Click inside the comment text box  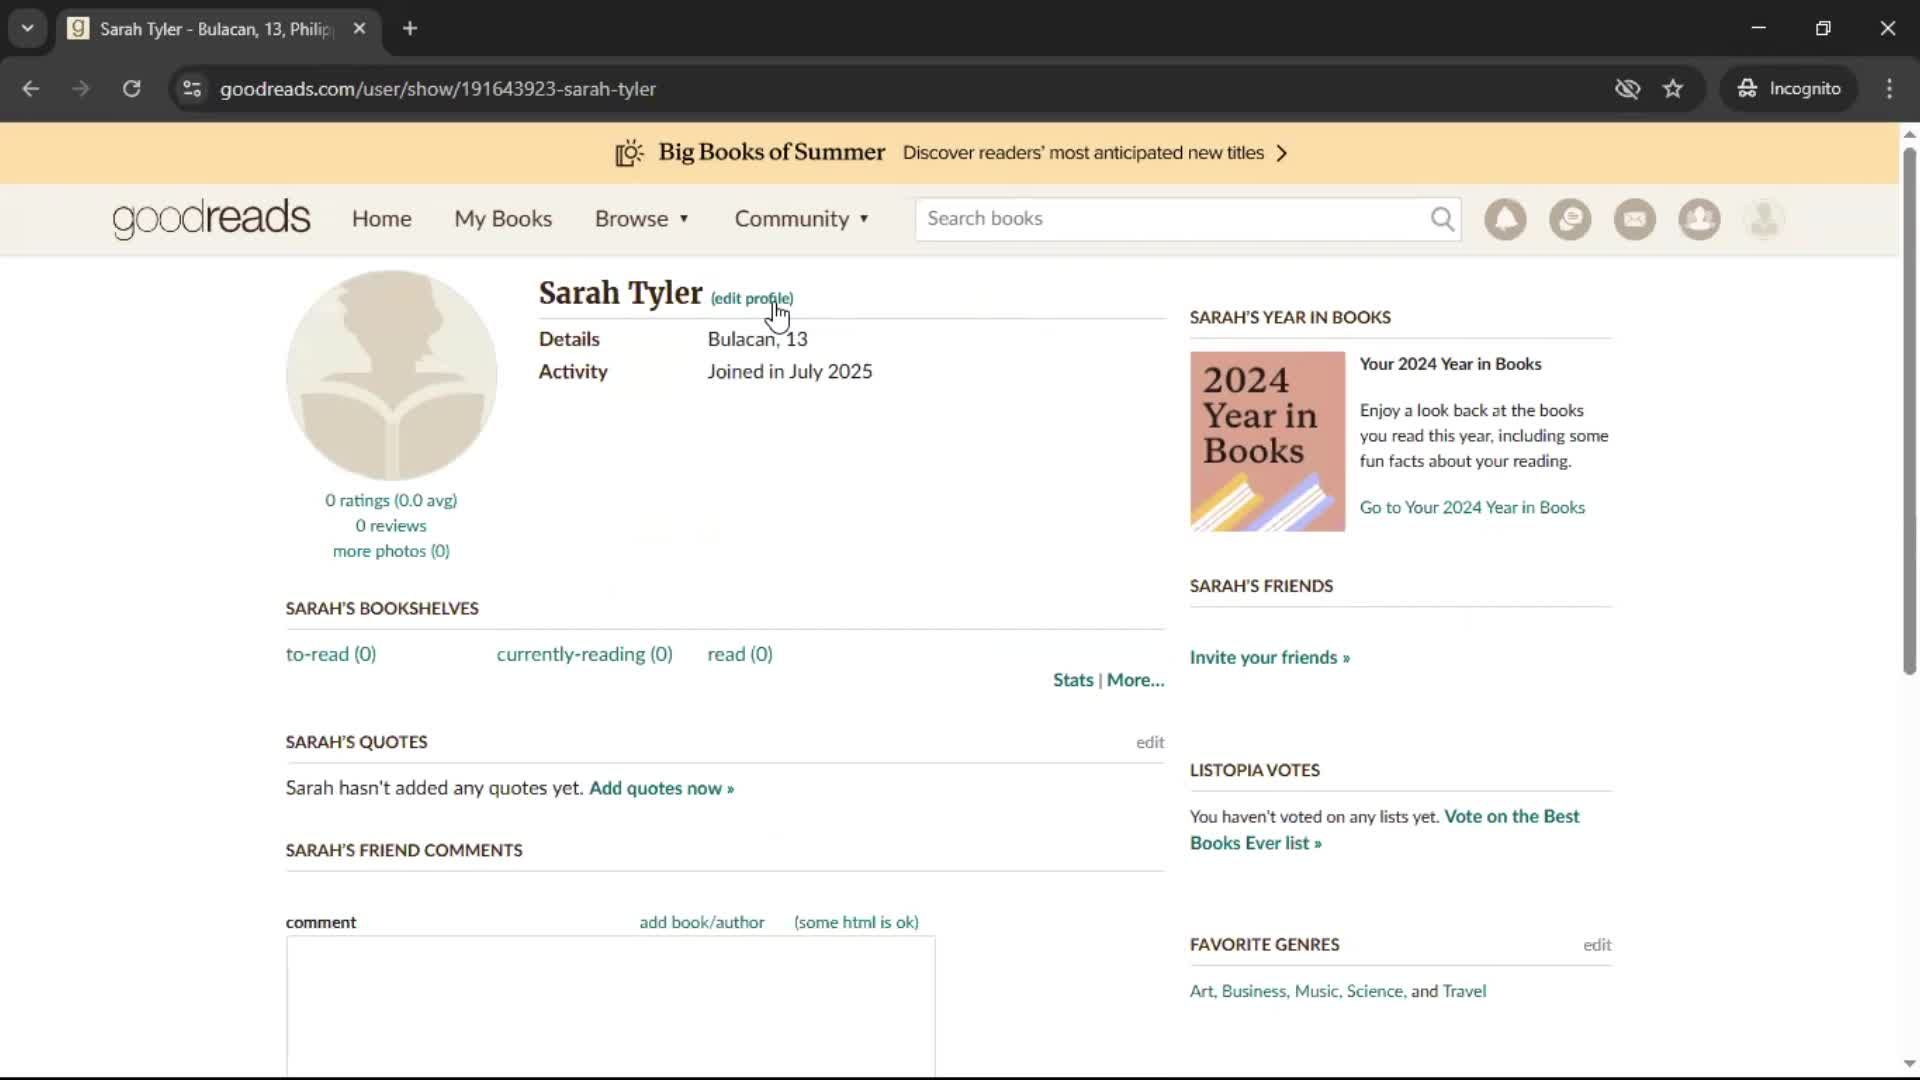tap(611, 1006)
